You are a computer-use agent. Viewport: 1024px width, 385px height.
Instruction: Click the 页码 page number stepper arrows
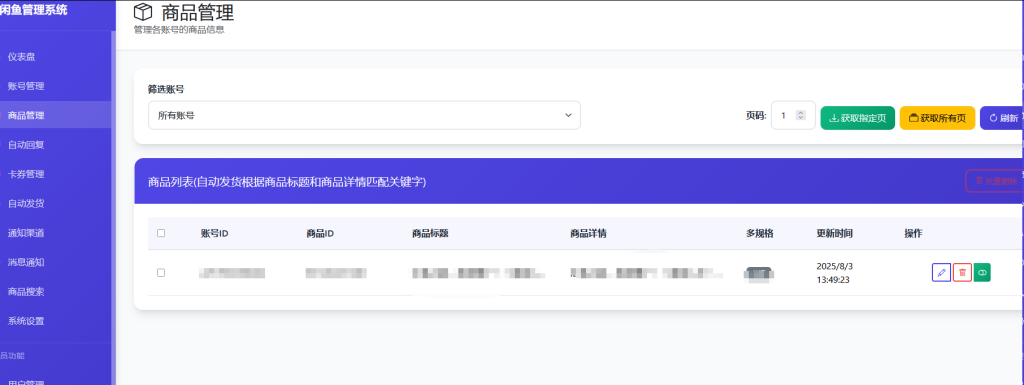(801, 116)
